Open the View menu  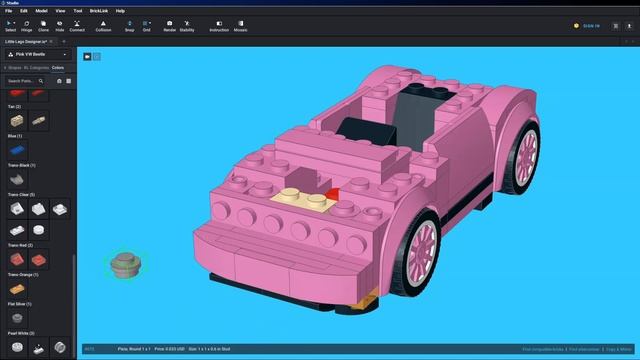pyautogui.click(x=60, y=11)
